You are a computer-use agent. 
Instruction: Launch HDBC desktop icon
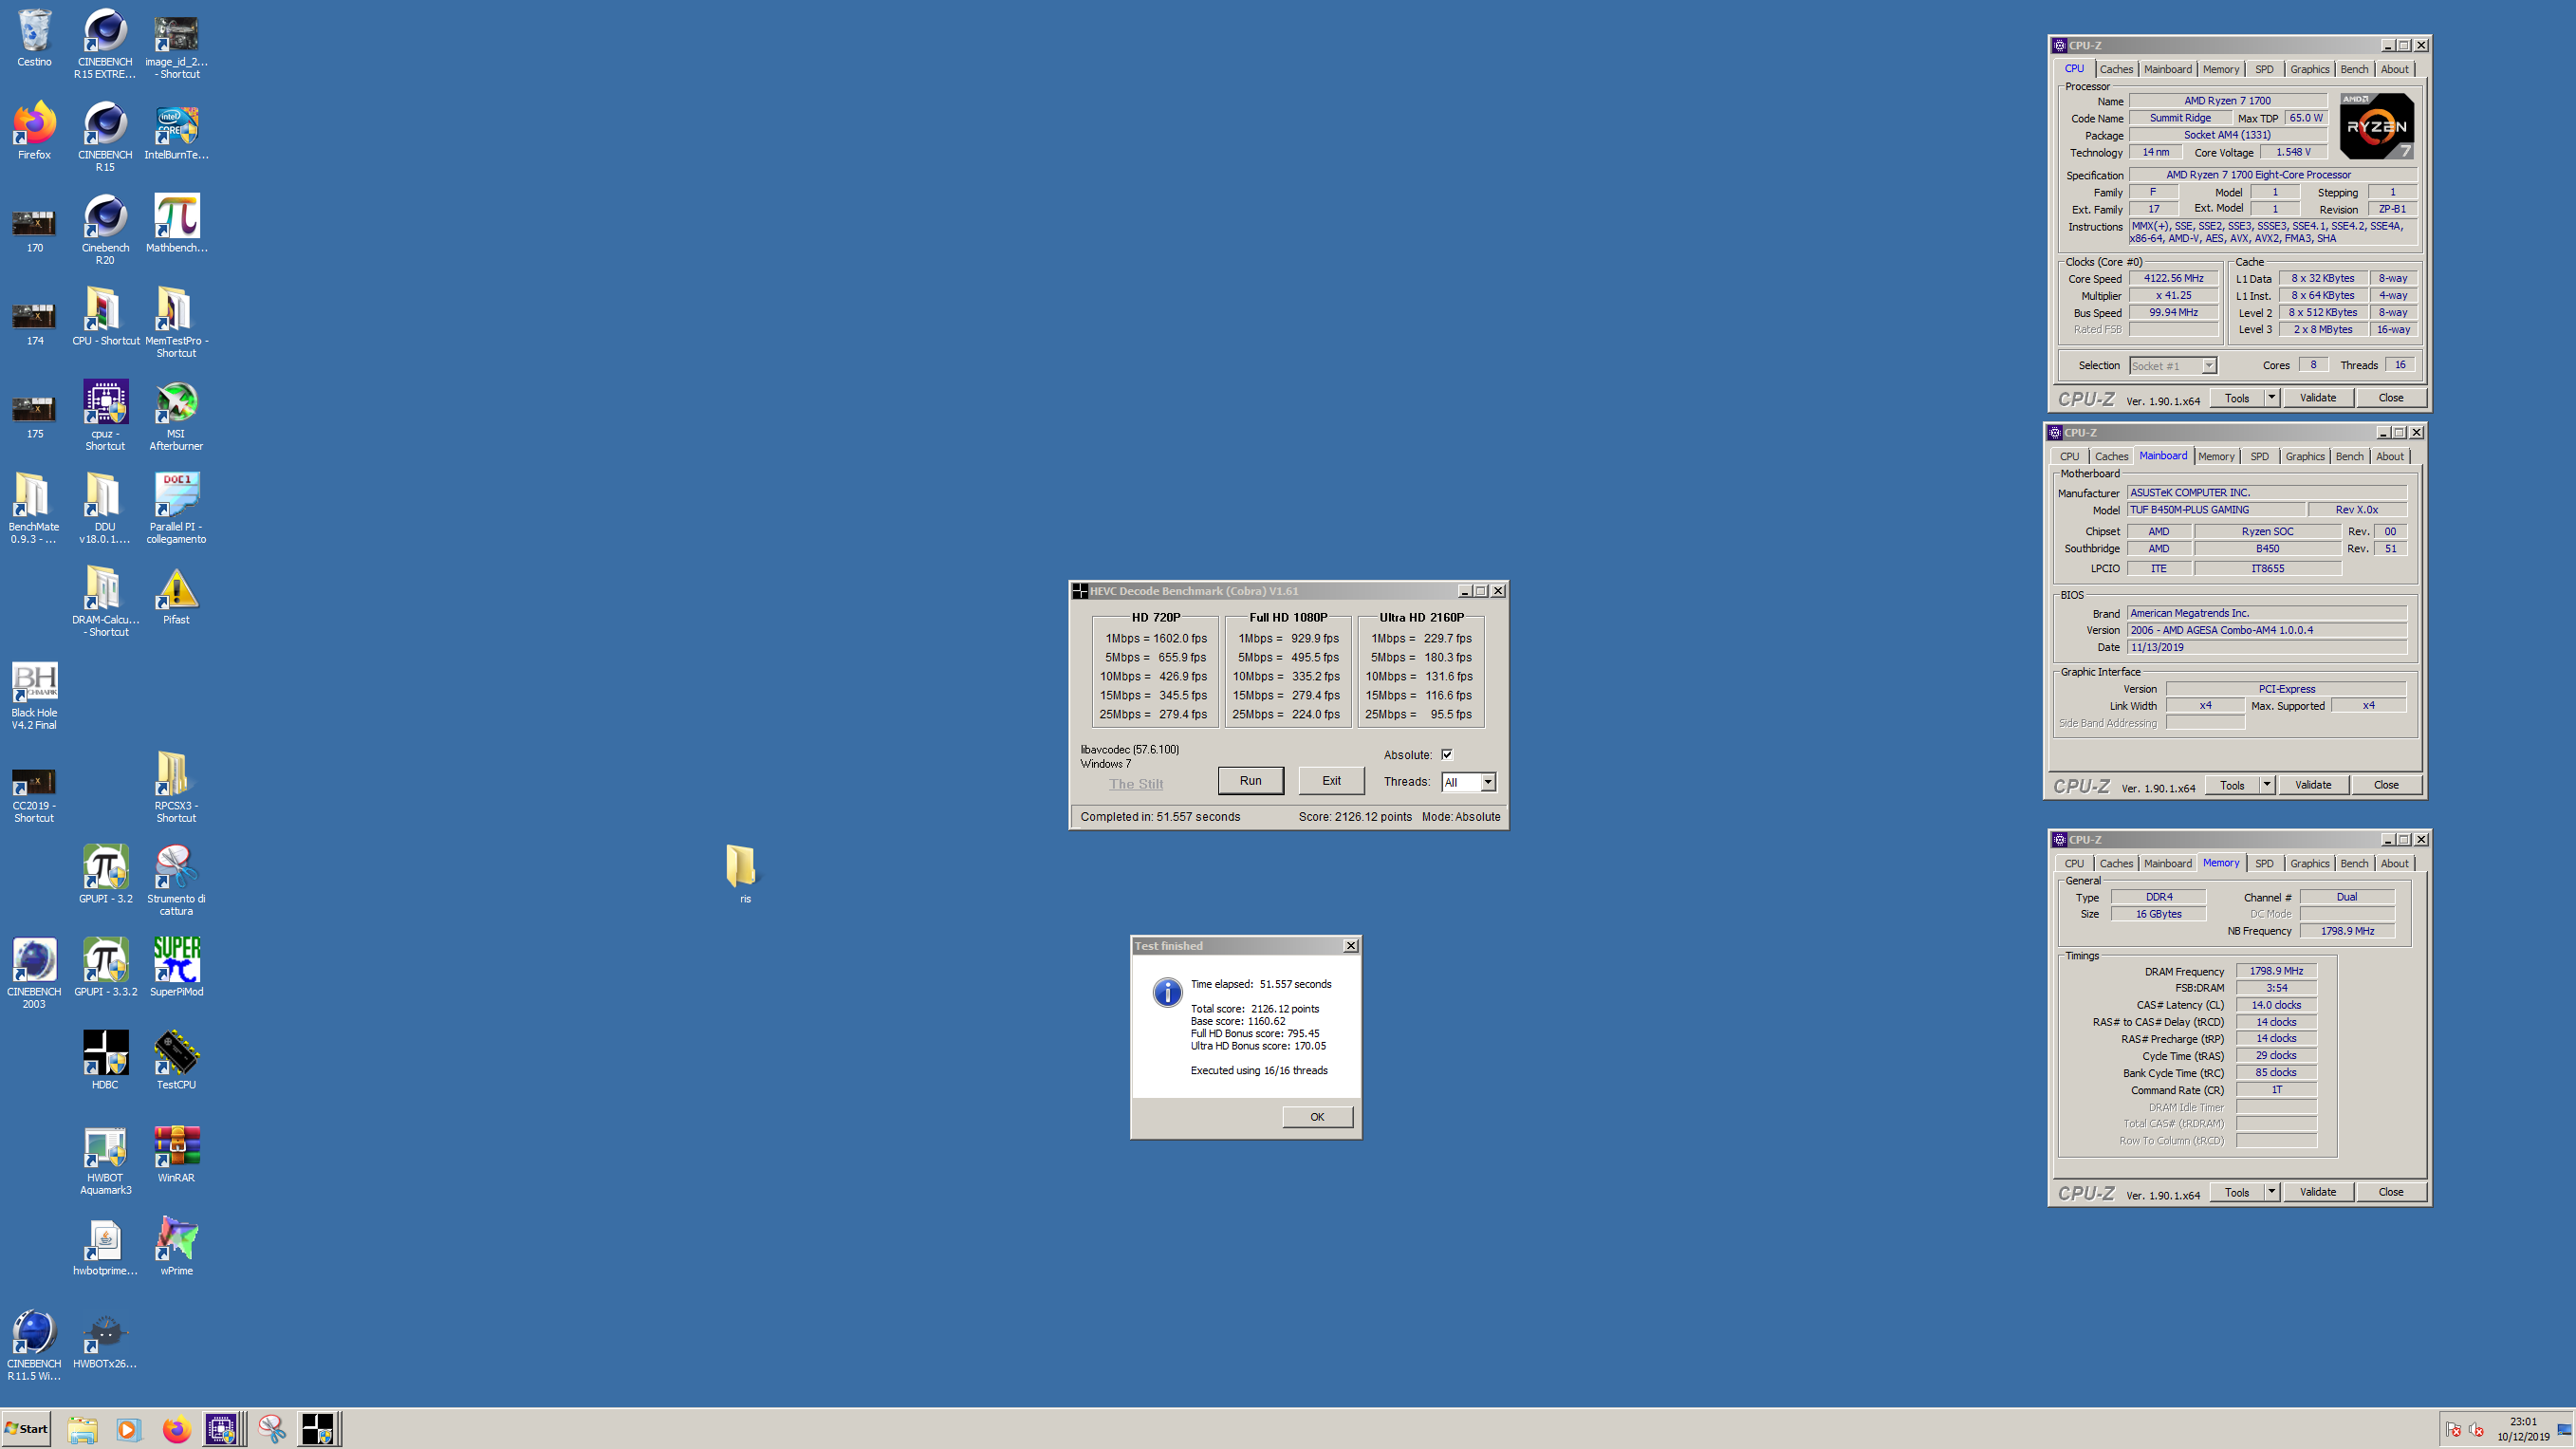105,1061
